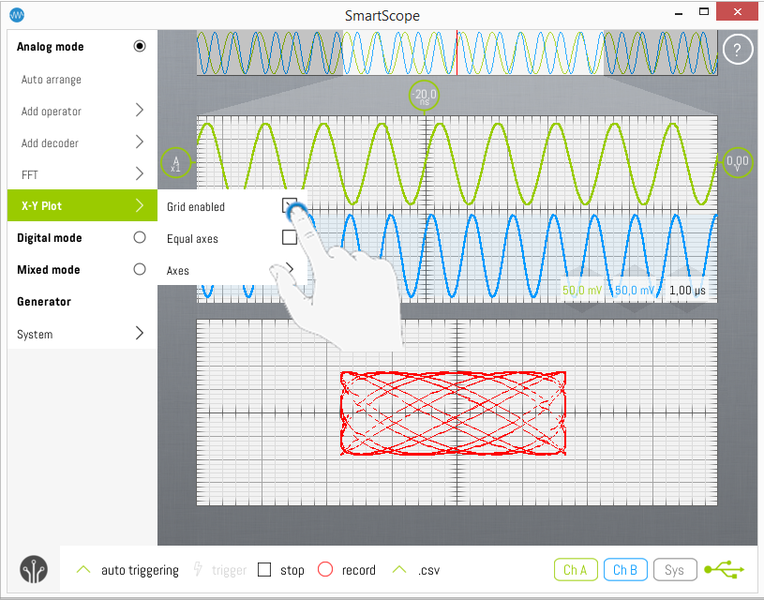Open the main menu icon at bottom left
The image size is (764, 600).
pyautogui.click(x=33, y=570)
